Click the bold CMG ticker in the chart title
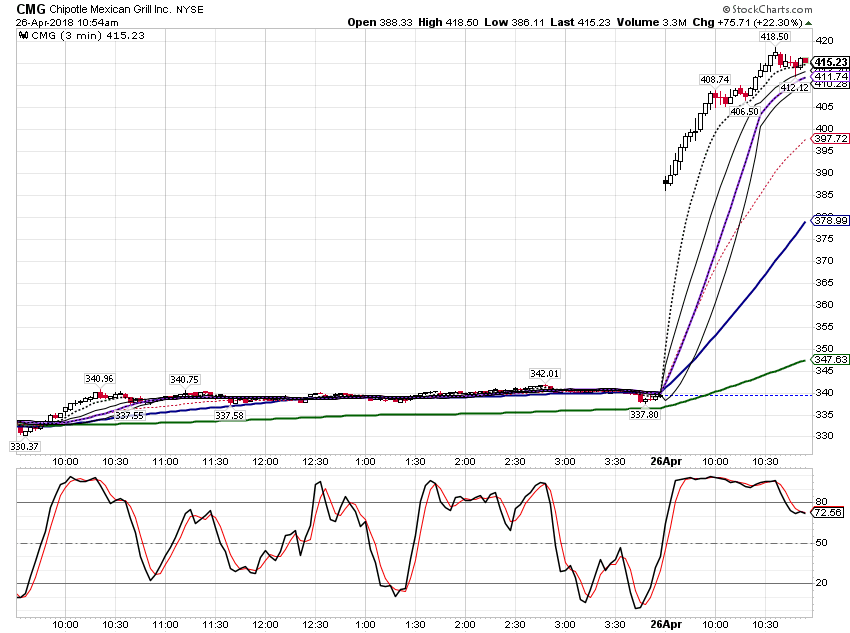Viewport: 850px width, 633px height. 31,9
